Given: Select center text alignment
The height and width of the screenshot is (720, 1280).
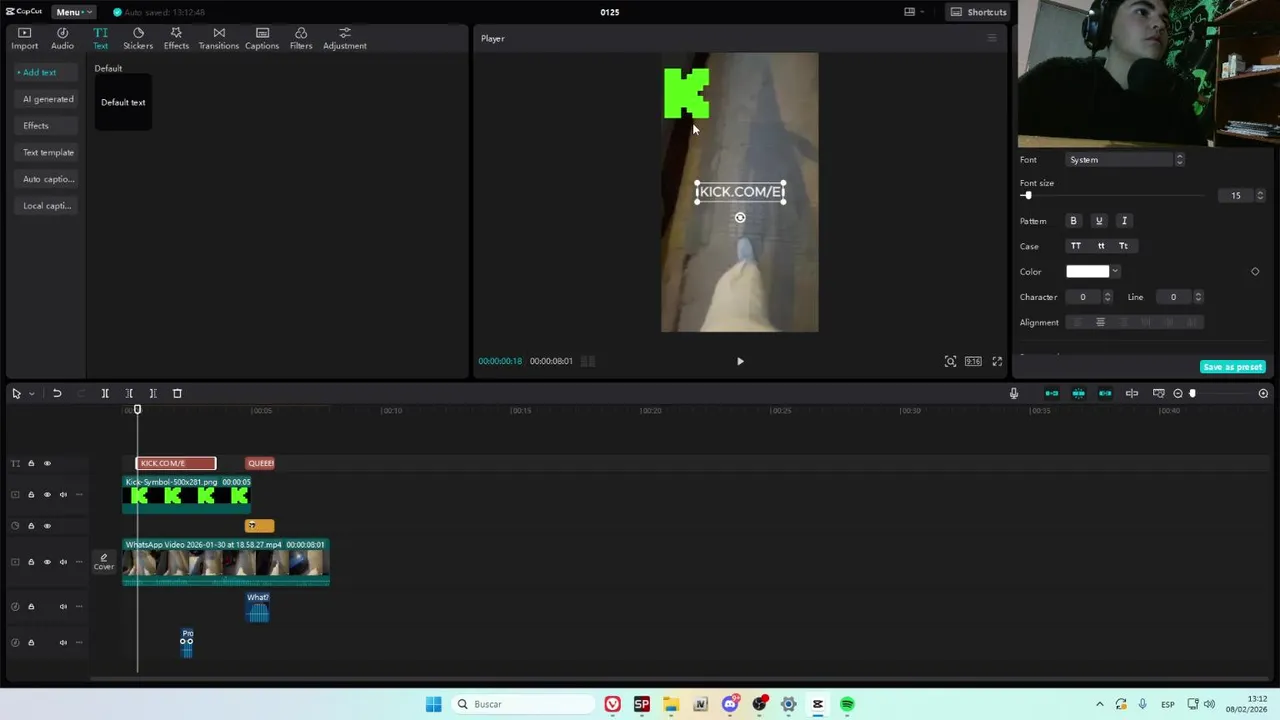Looking at the screenshot, I should 1100,322.
